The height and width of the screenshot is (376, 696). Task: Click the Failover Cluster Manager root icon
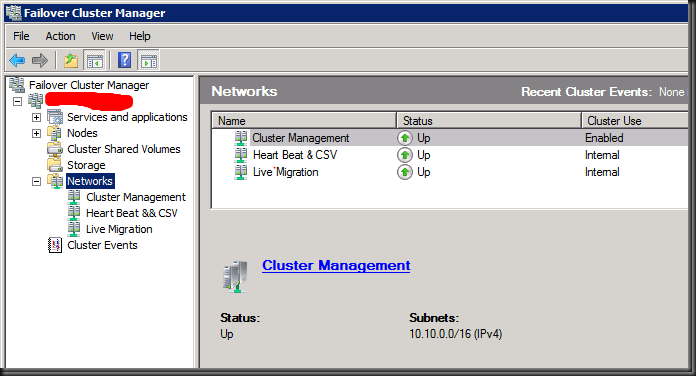(17, 84)
